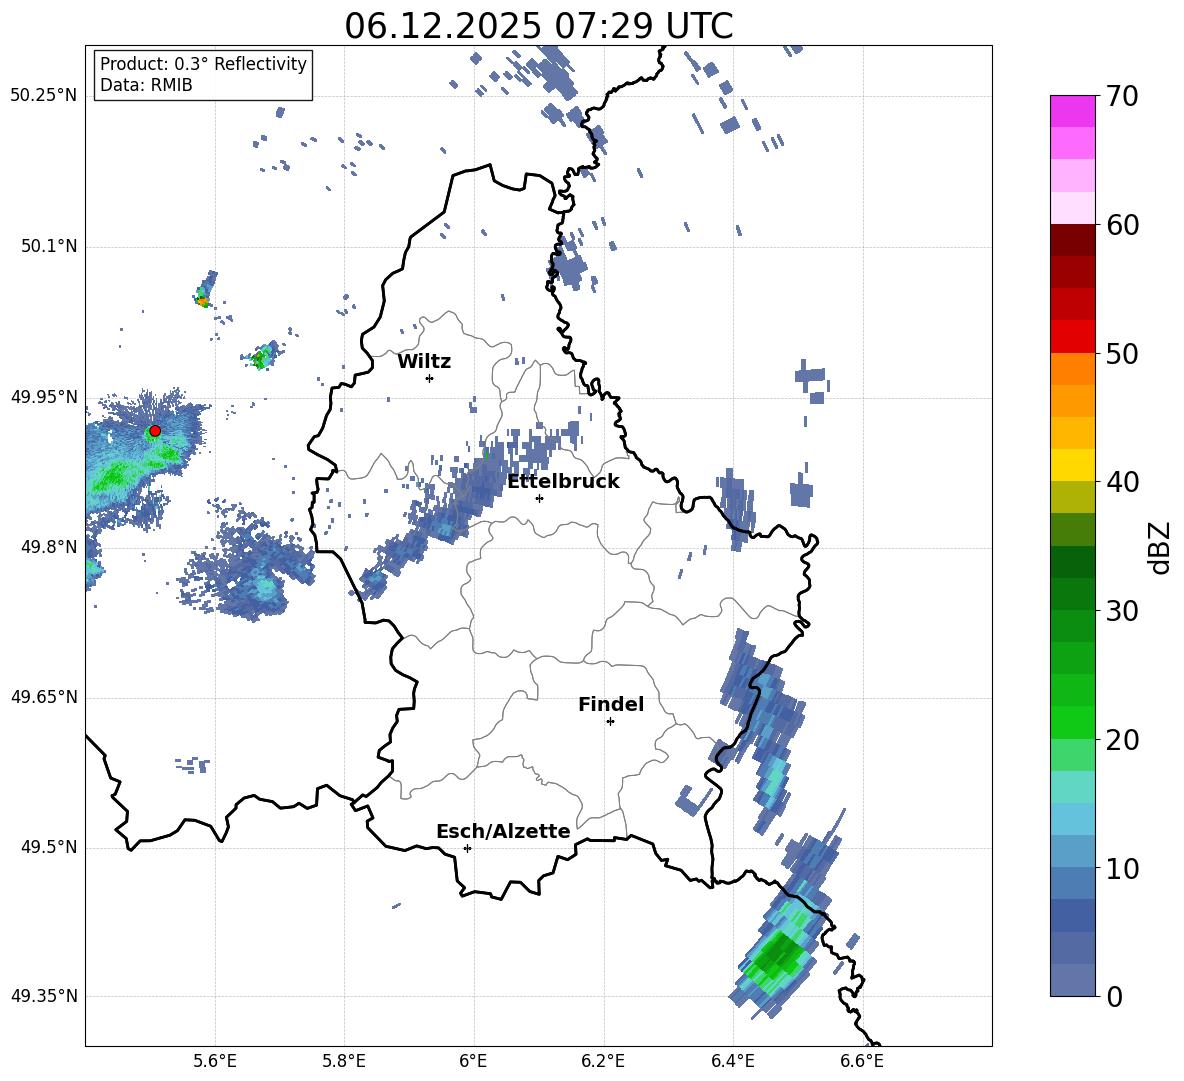Image resolution: width=1184 pixels, height=1081 pixels.
Task: Click the magenta swatch below 70 on the colorbar
Action: coord(1072,111)
